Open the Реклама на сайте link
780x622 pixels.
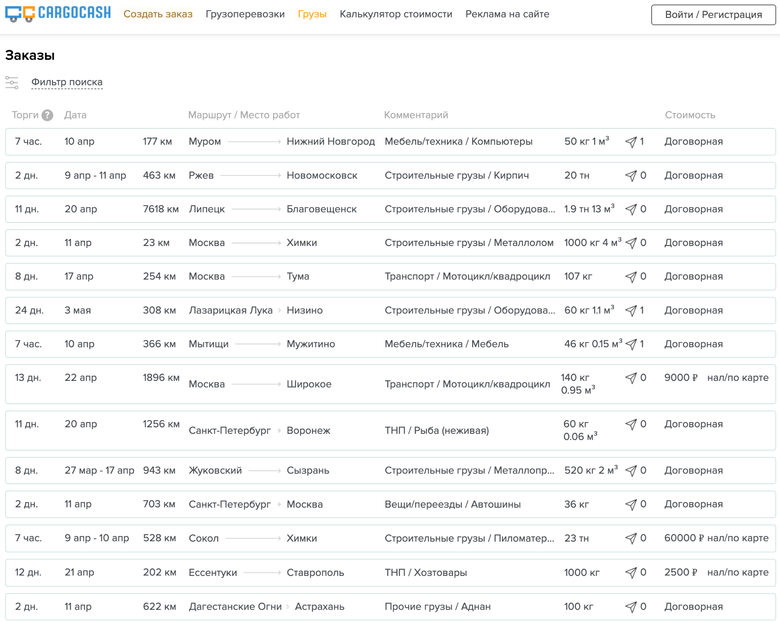coord(507,14)
